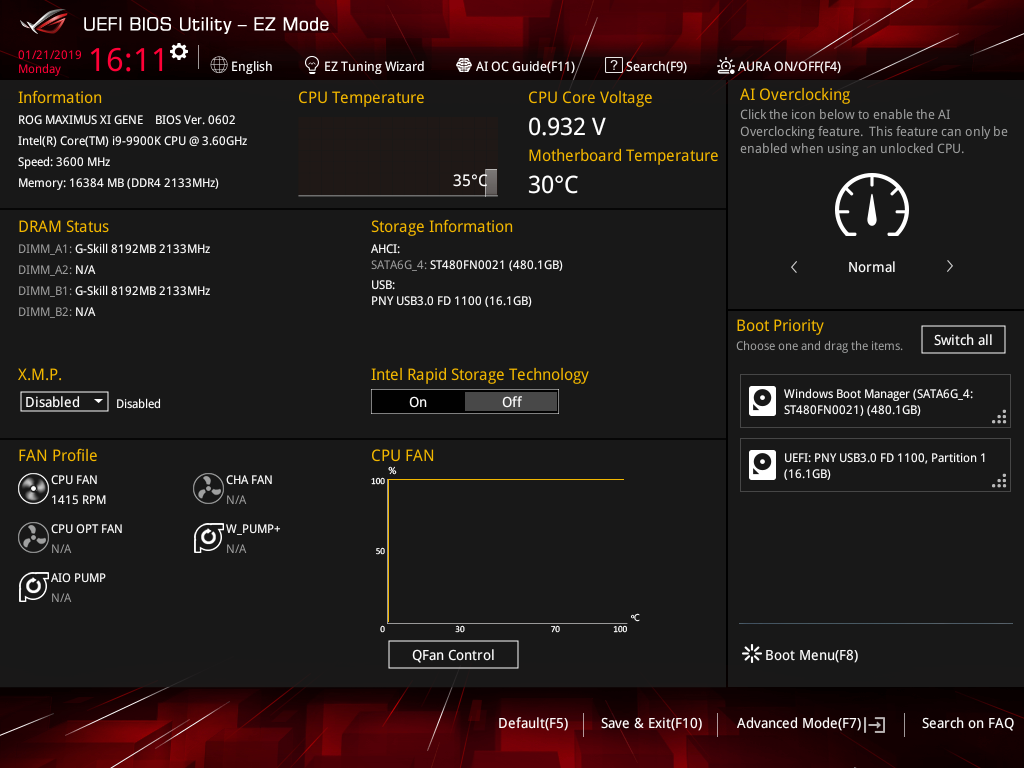
Task: Open QFan Control
Action: click(453, 654)
